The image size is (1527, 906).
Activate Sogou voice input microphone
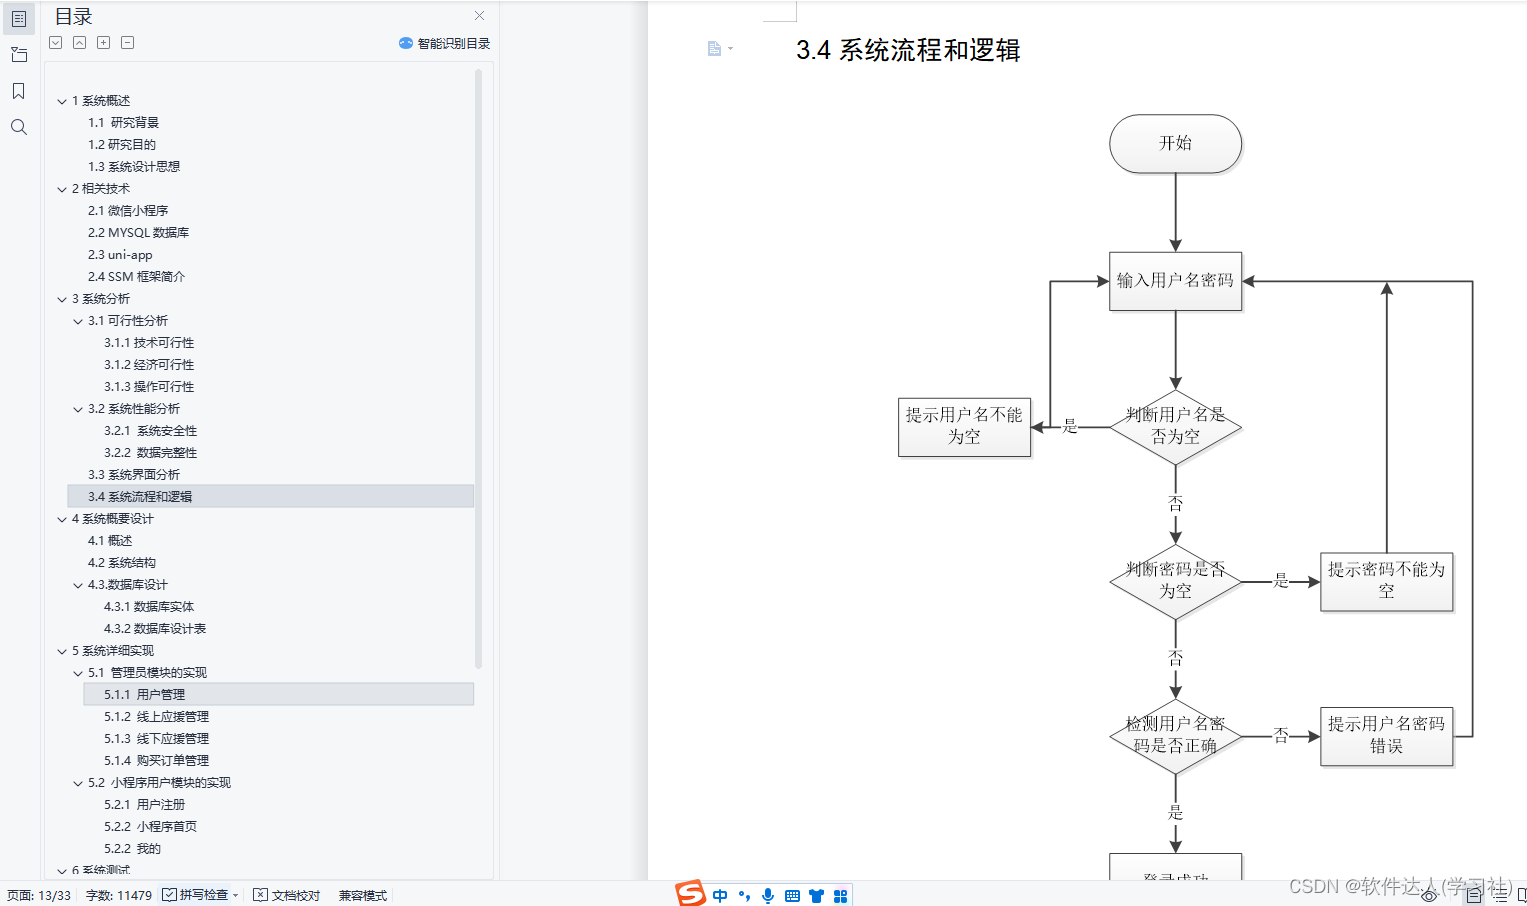coord(768,896)
